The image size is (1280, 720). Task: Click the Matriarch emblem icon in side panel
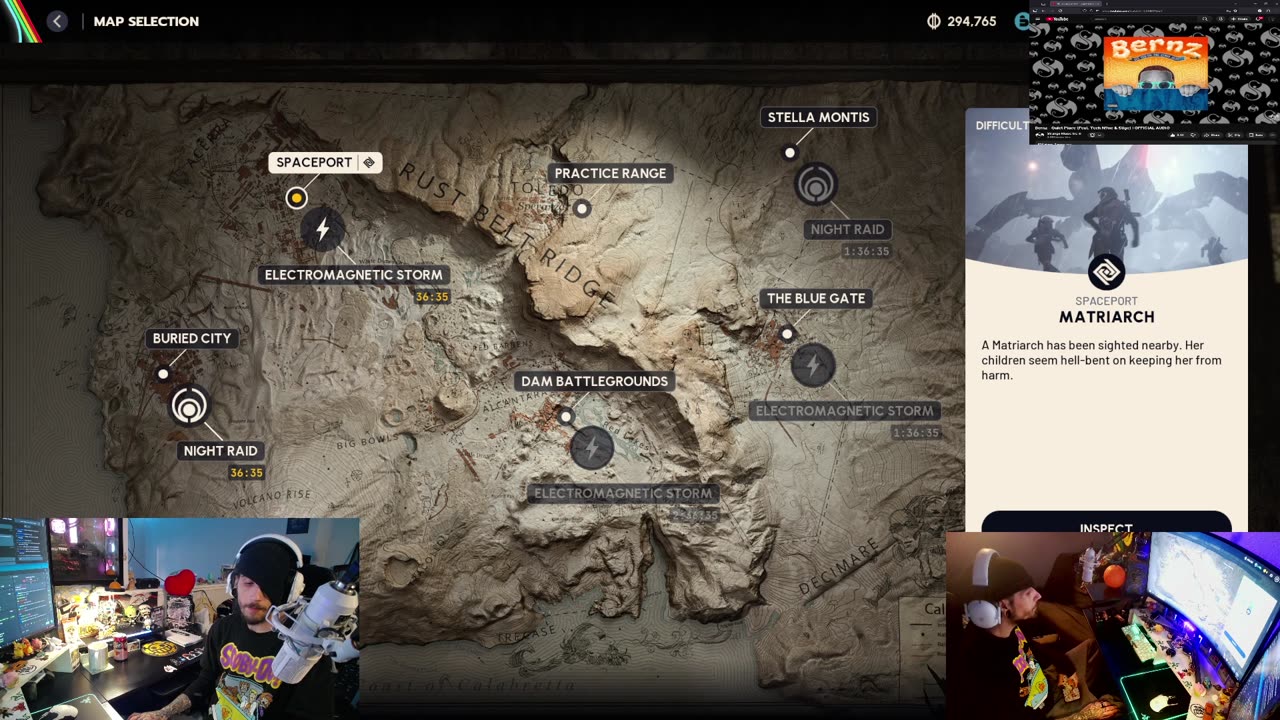1106,272
